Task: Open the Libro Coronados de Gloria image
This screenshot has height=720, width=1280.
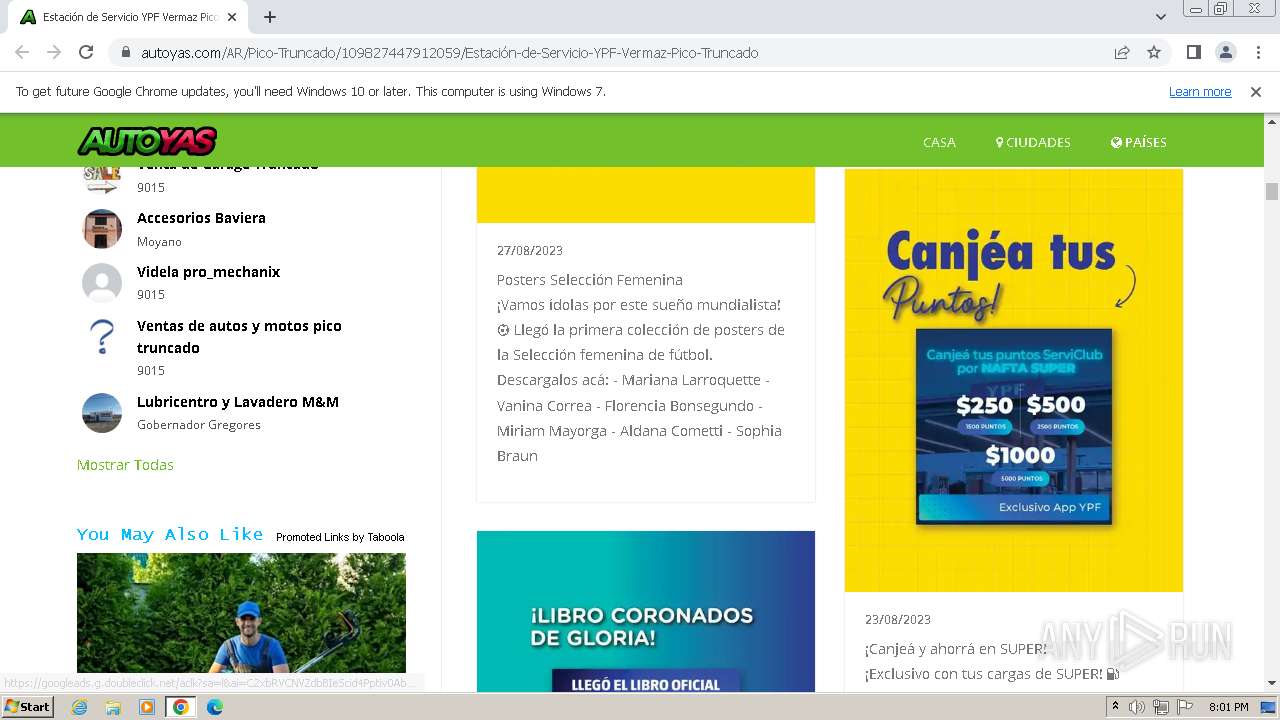Action: (646, 611)
